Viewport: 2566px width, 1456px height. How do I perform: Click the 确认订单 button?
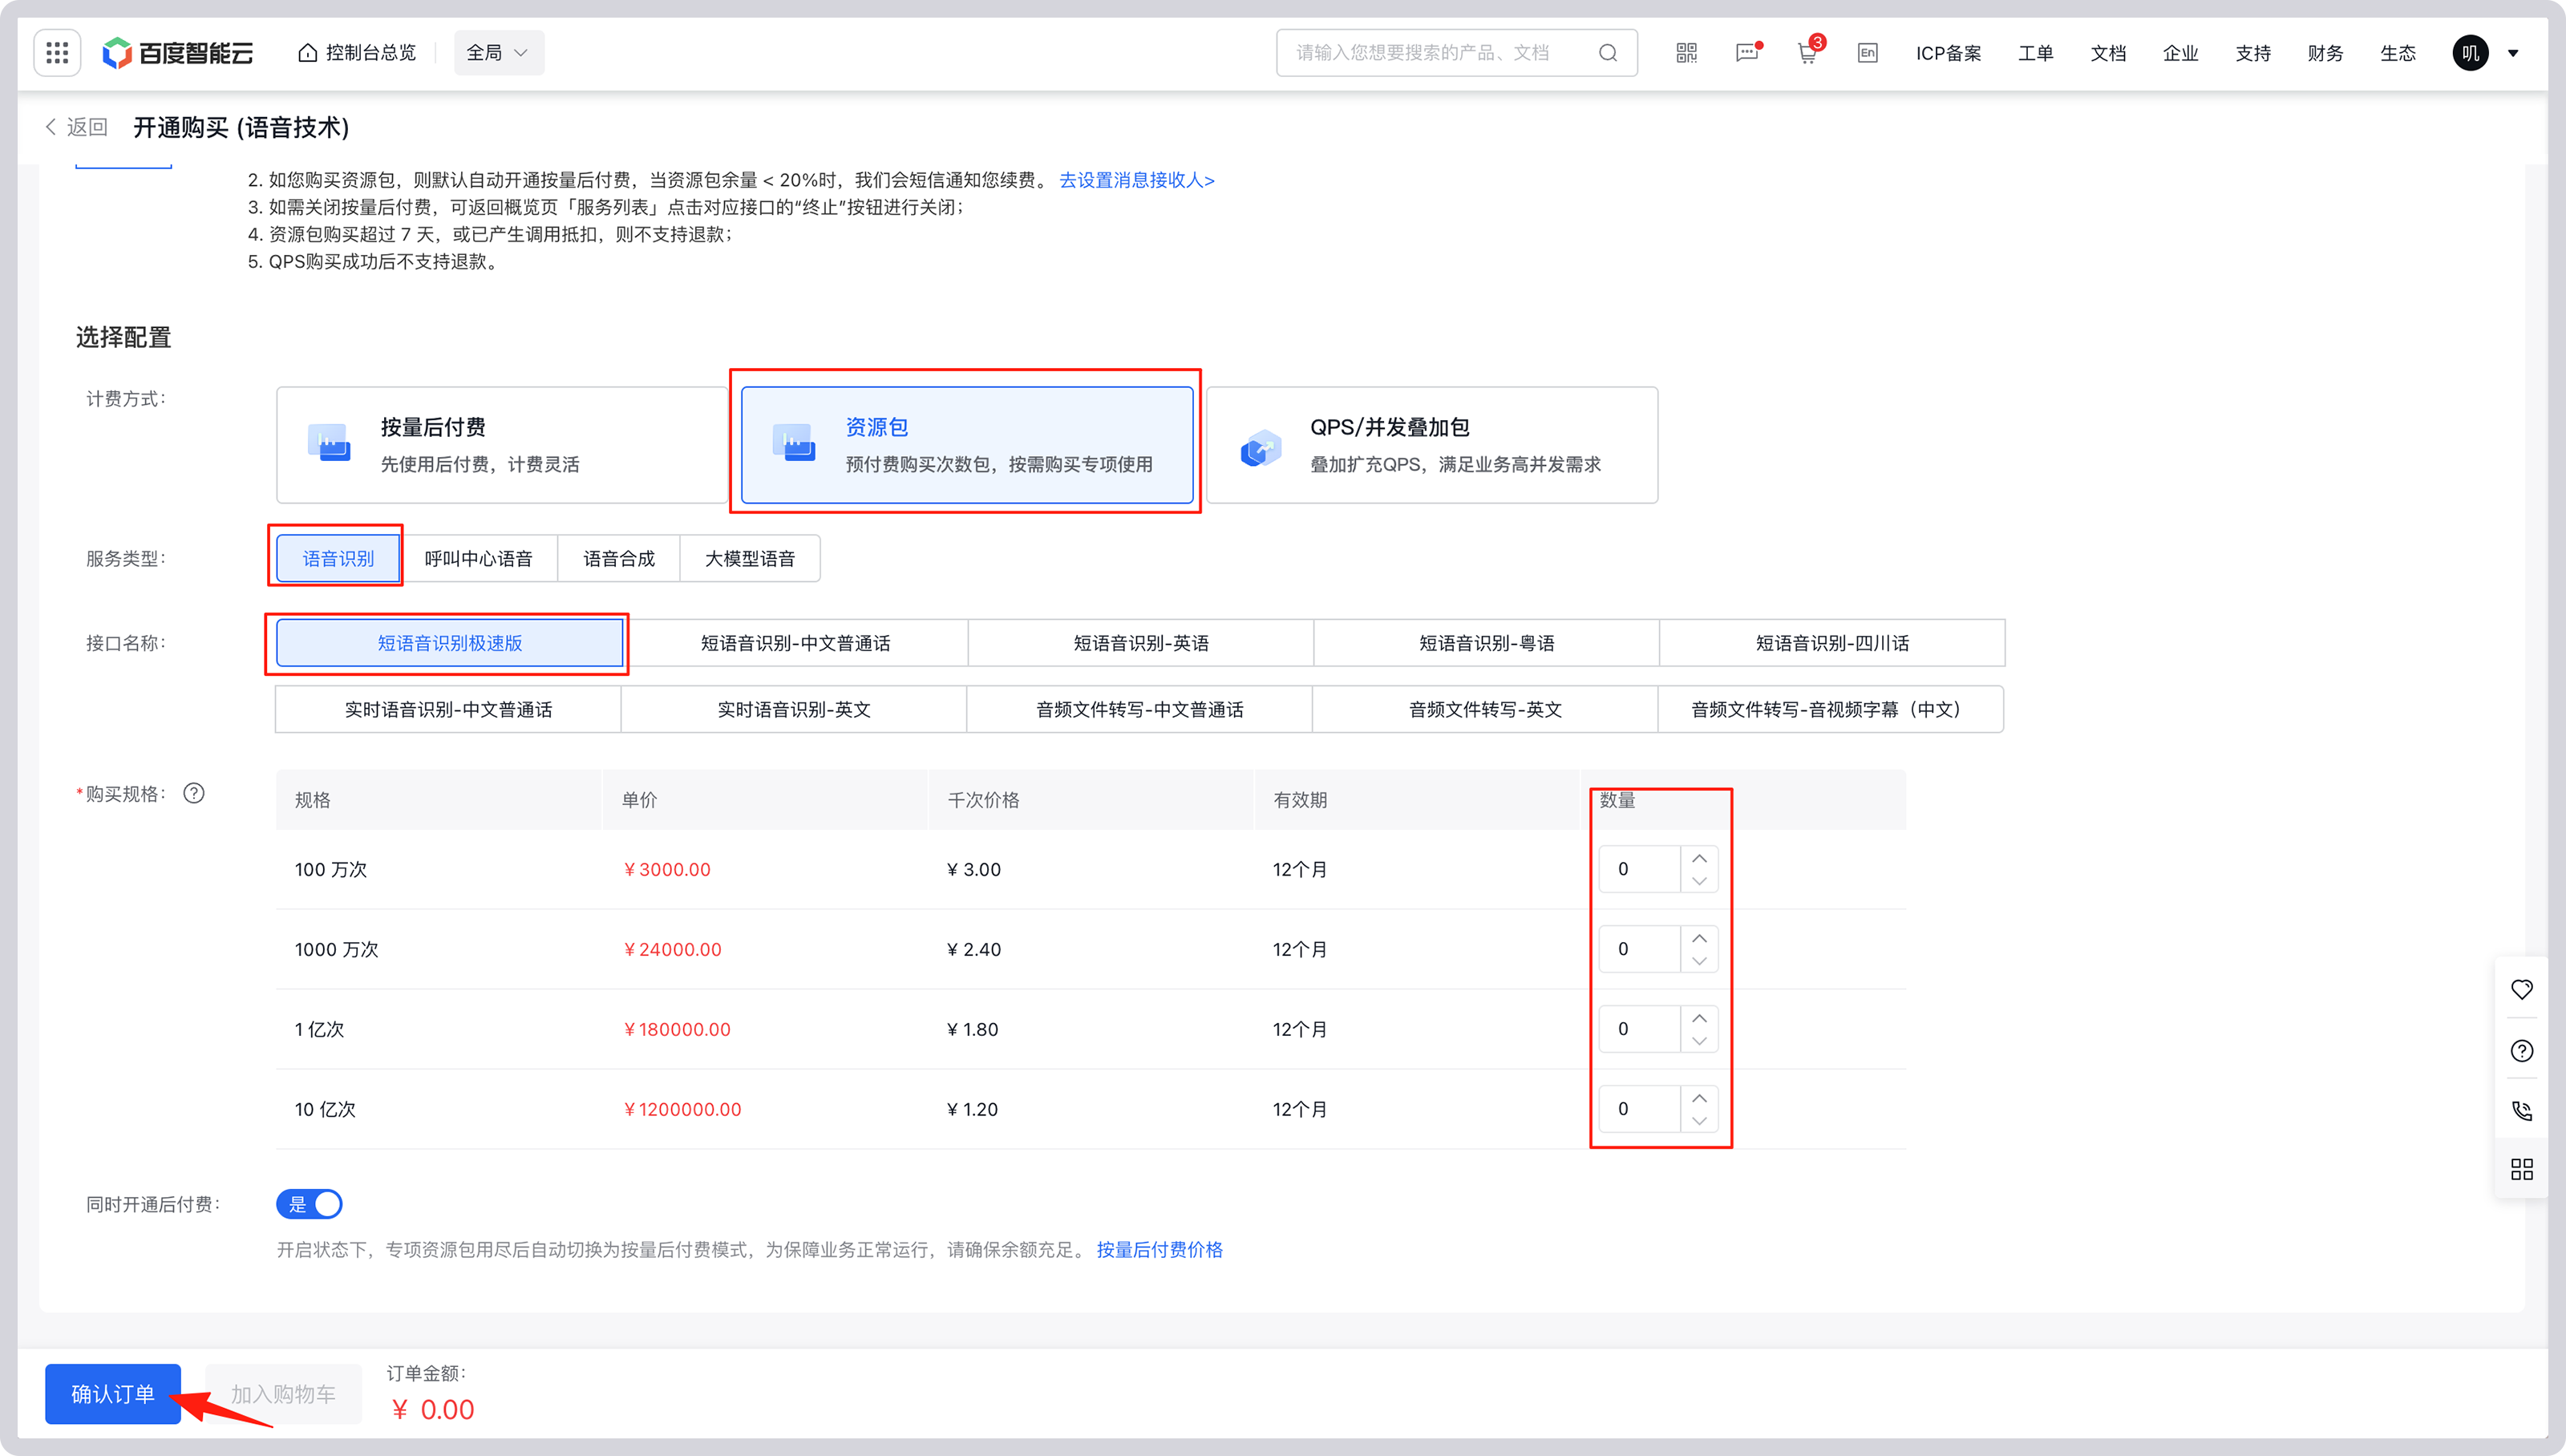pyautogui.click(x=112, y=1393)
